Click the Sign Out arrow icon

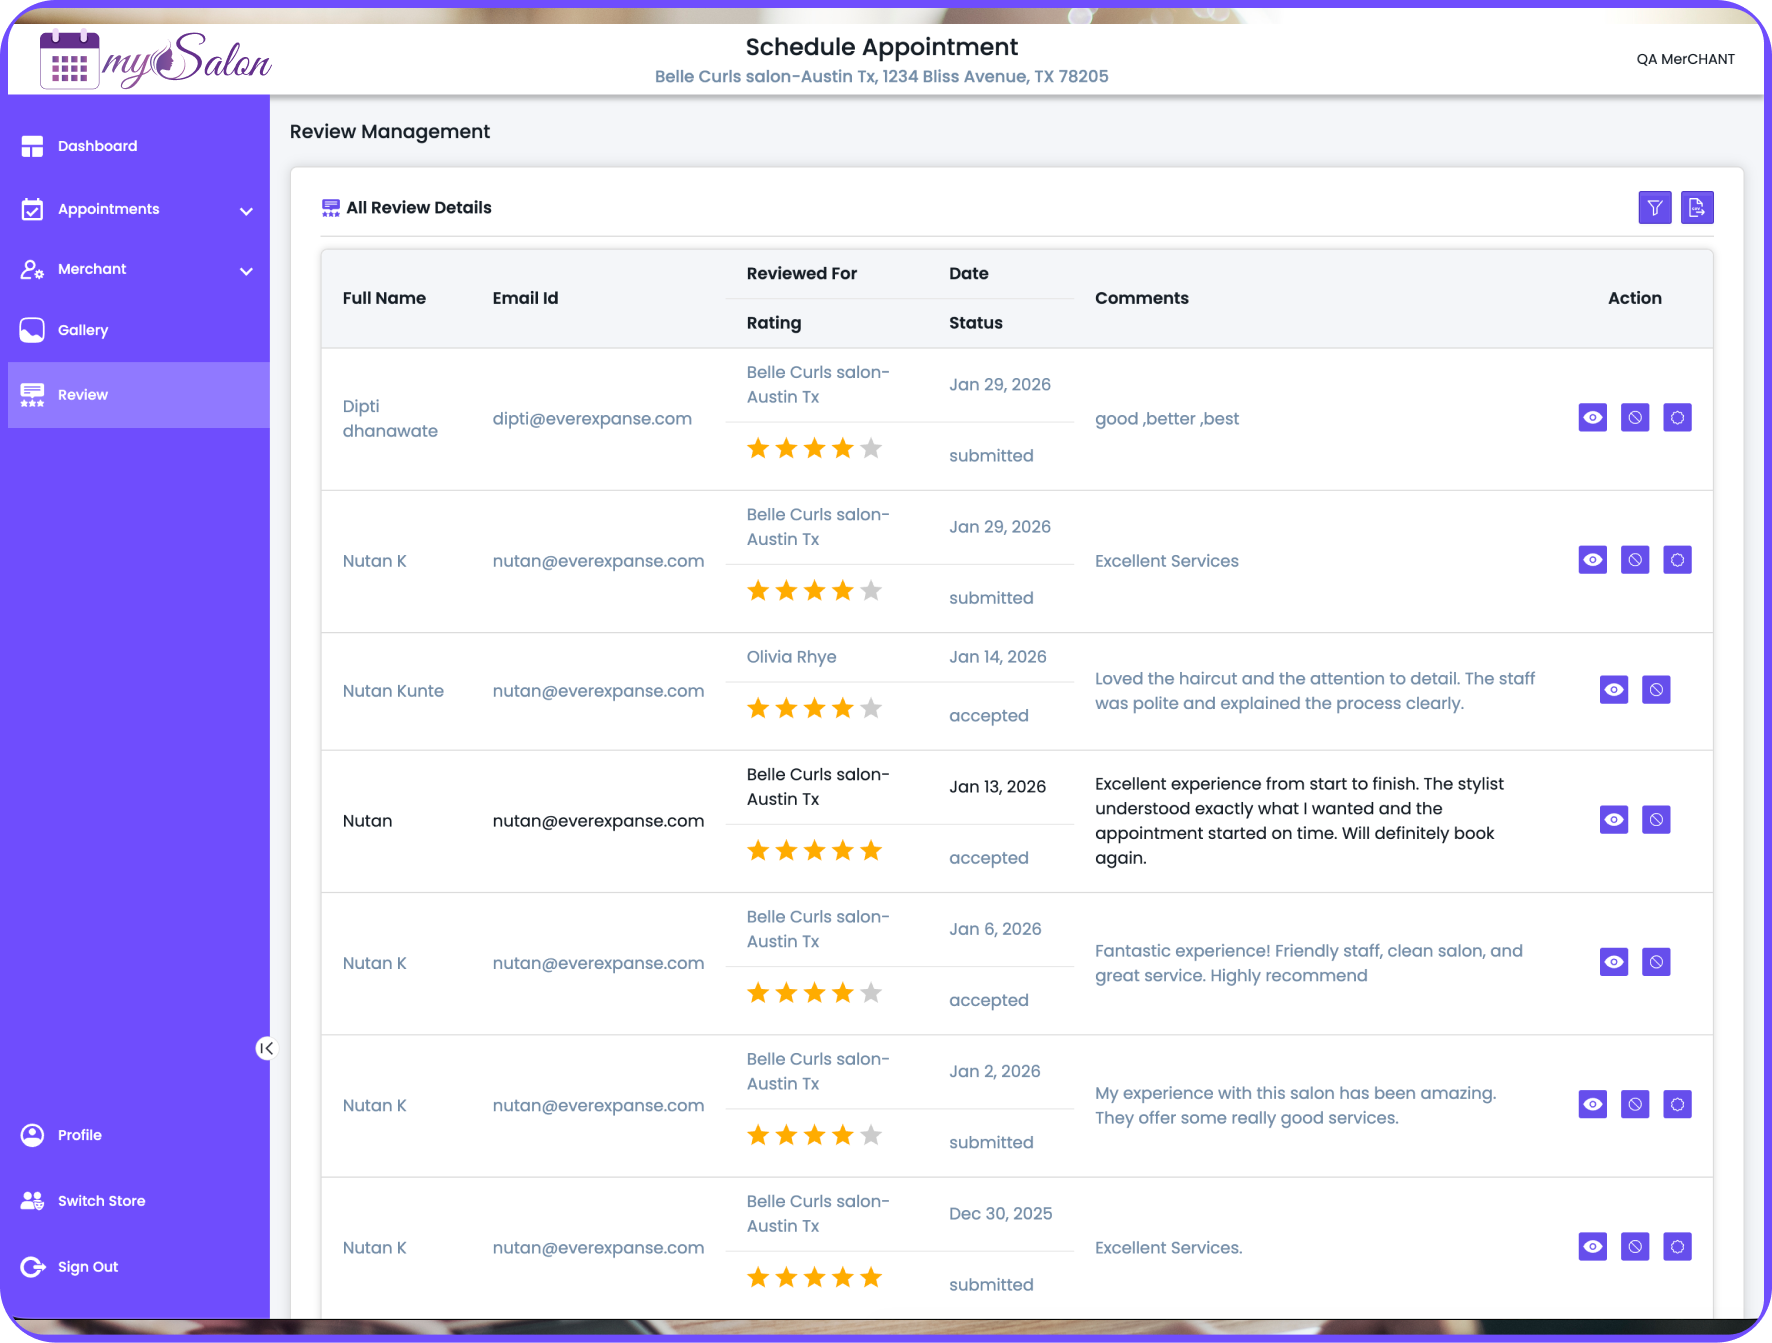31,1266
